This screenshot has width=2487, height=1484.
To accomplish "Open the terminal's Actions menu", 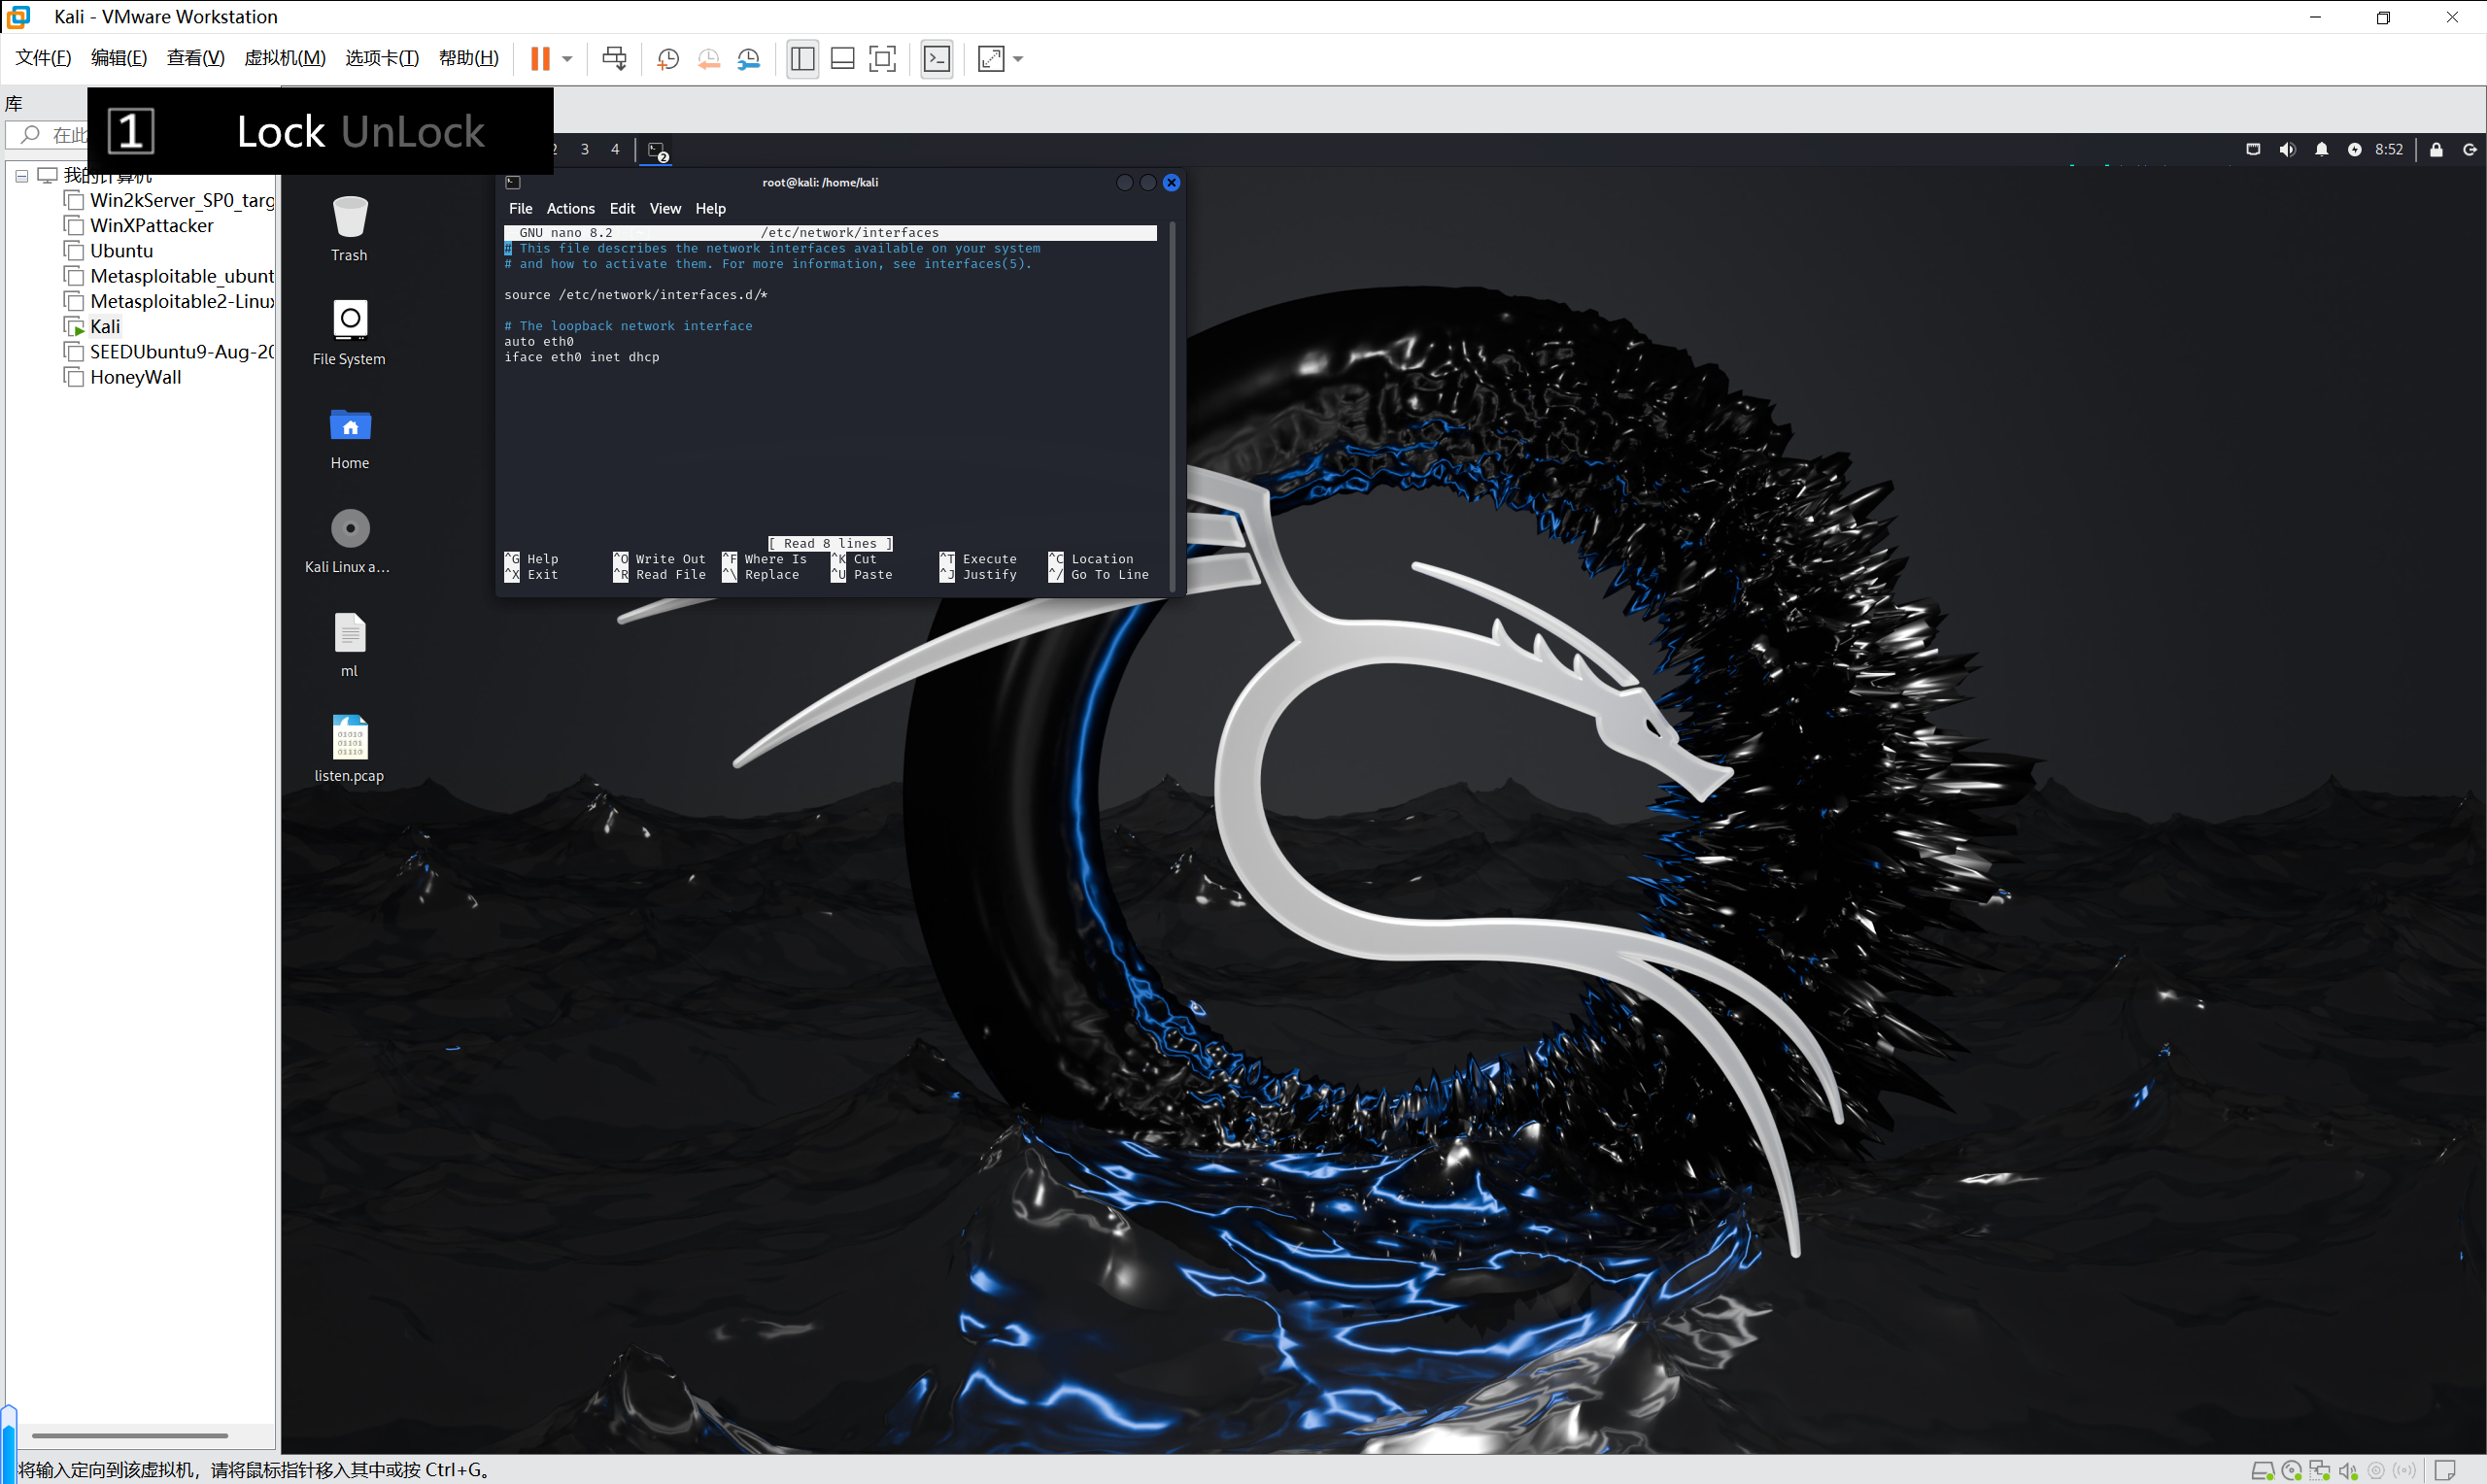I will click(x=570, y=209).
